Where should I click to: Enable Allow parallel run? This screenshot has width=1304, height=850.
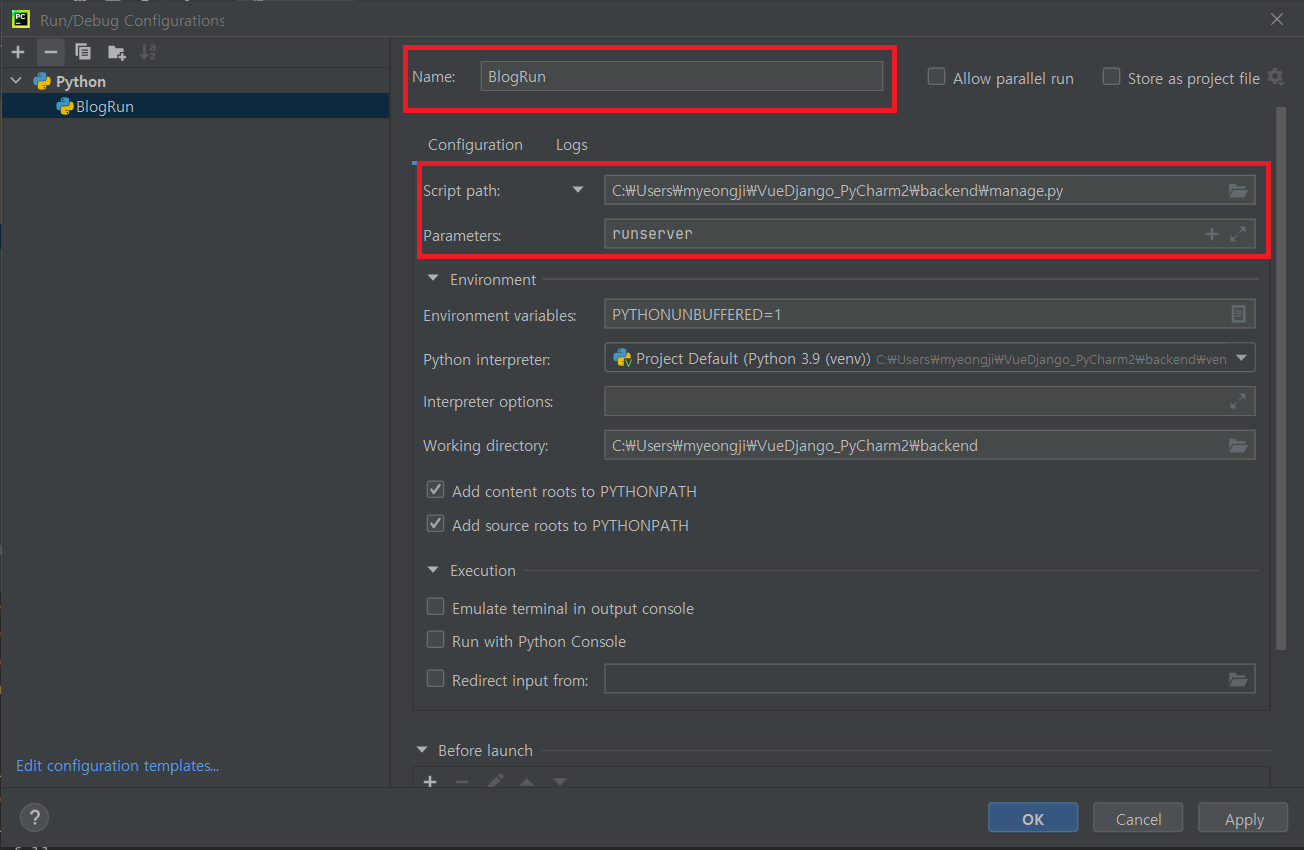(936, 77)
